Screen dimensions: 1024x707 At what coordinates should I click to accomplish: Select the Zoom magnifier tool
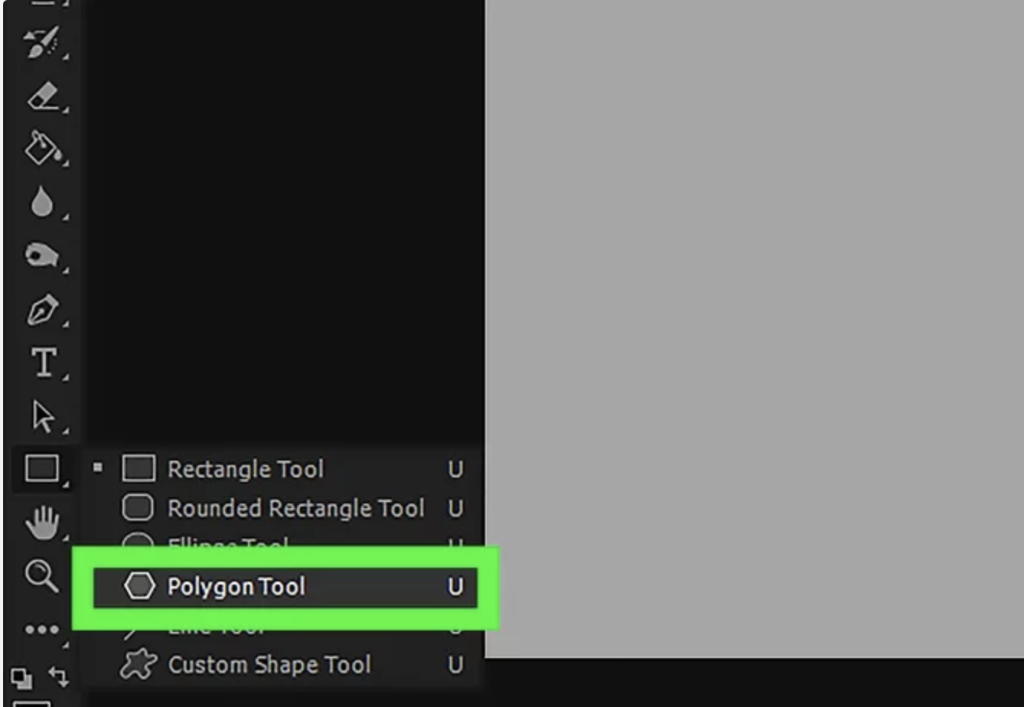click(41, 575)
